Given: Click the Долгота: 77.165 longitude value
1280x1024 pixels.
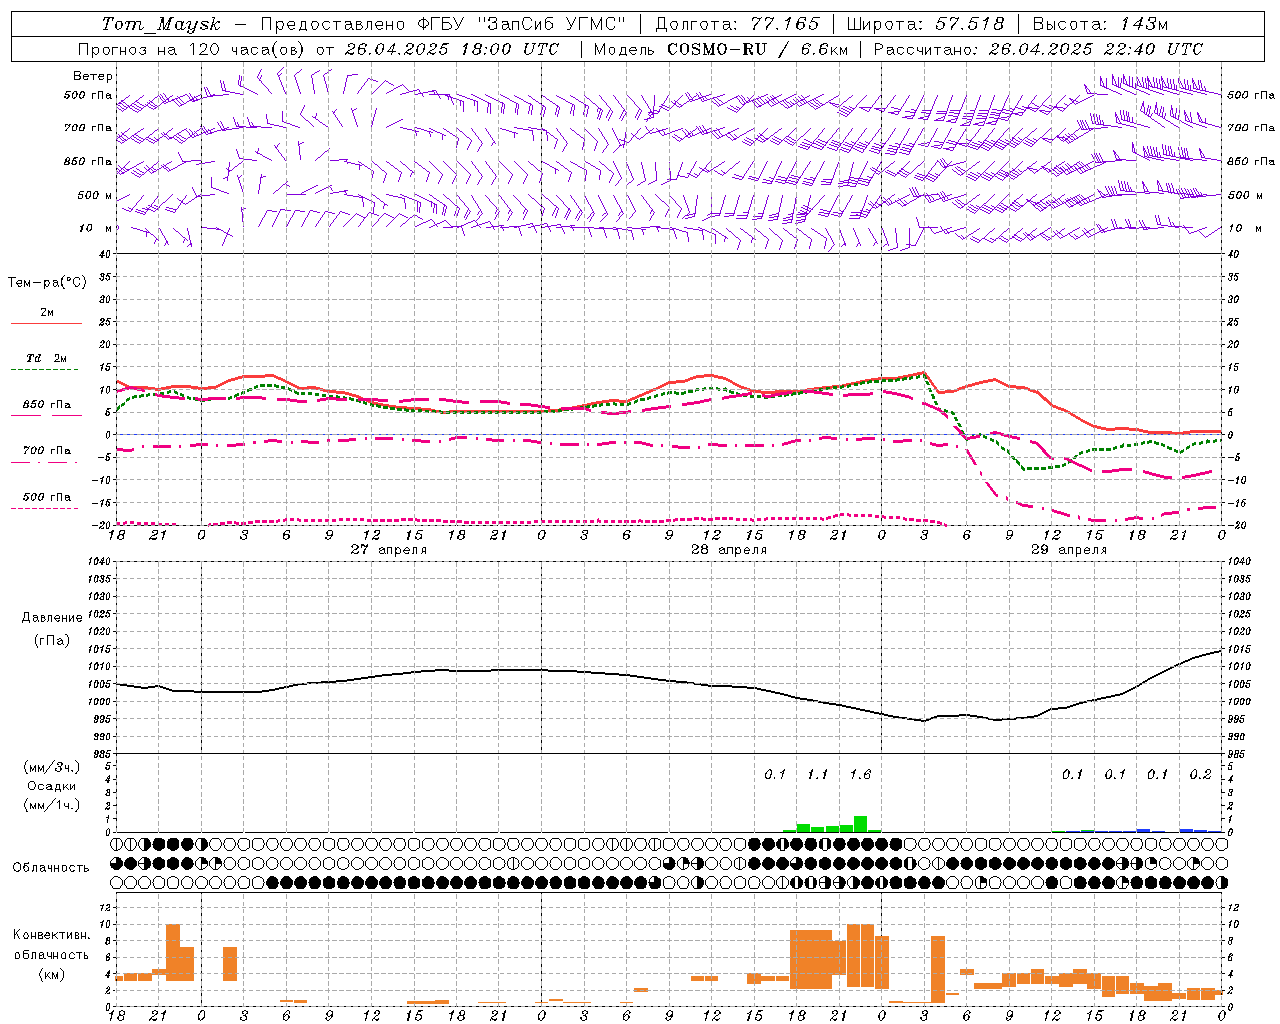Looking at the screenshot, I should [x=738, y=24].
